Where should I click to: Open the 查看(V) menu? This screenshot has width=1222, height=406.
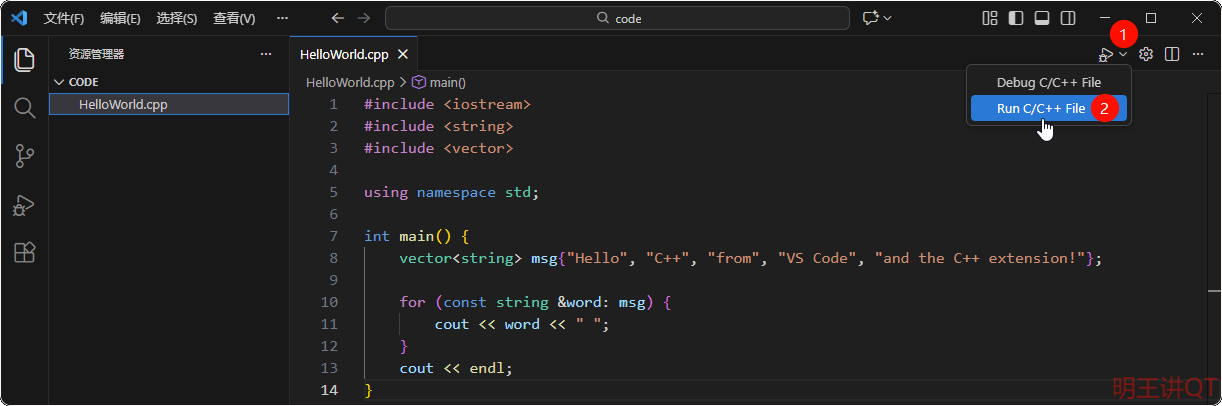coord(234,18)
